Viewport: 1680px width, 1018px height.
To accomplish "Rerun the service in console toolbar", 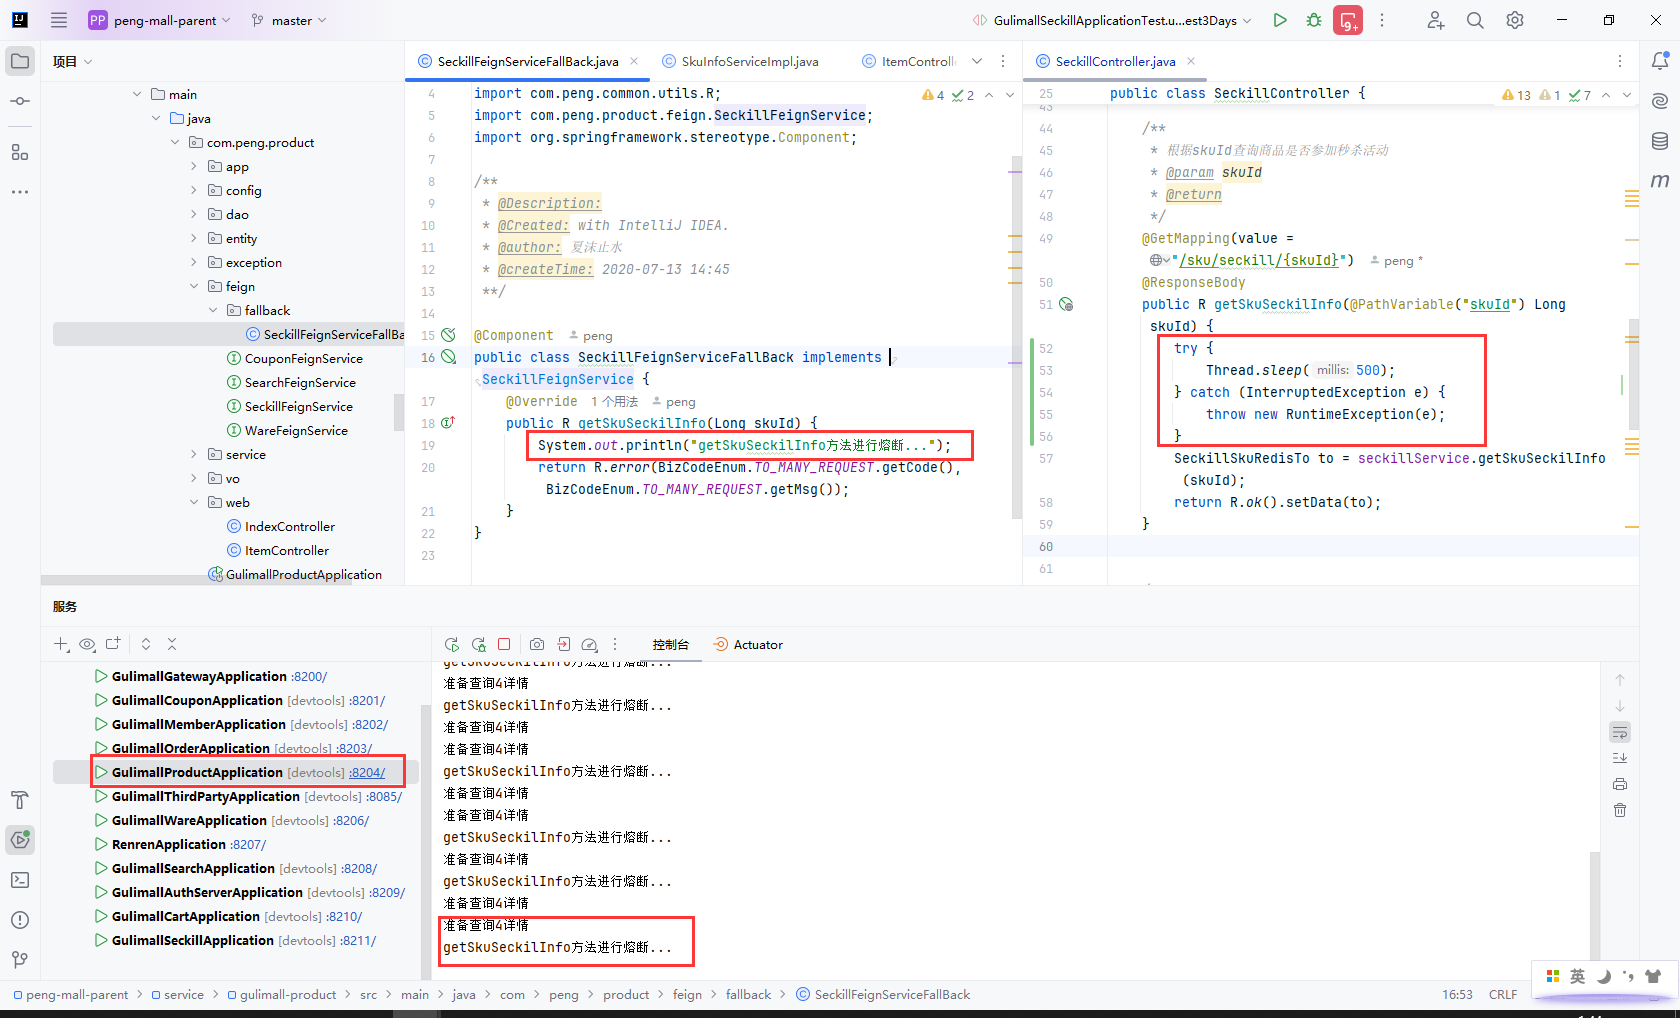I will point(452,645).
